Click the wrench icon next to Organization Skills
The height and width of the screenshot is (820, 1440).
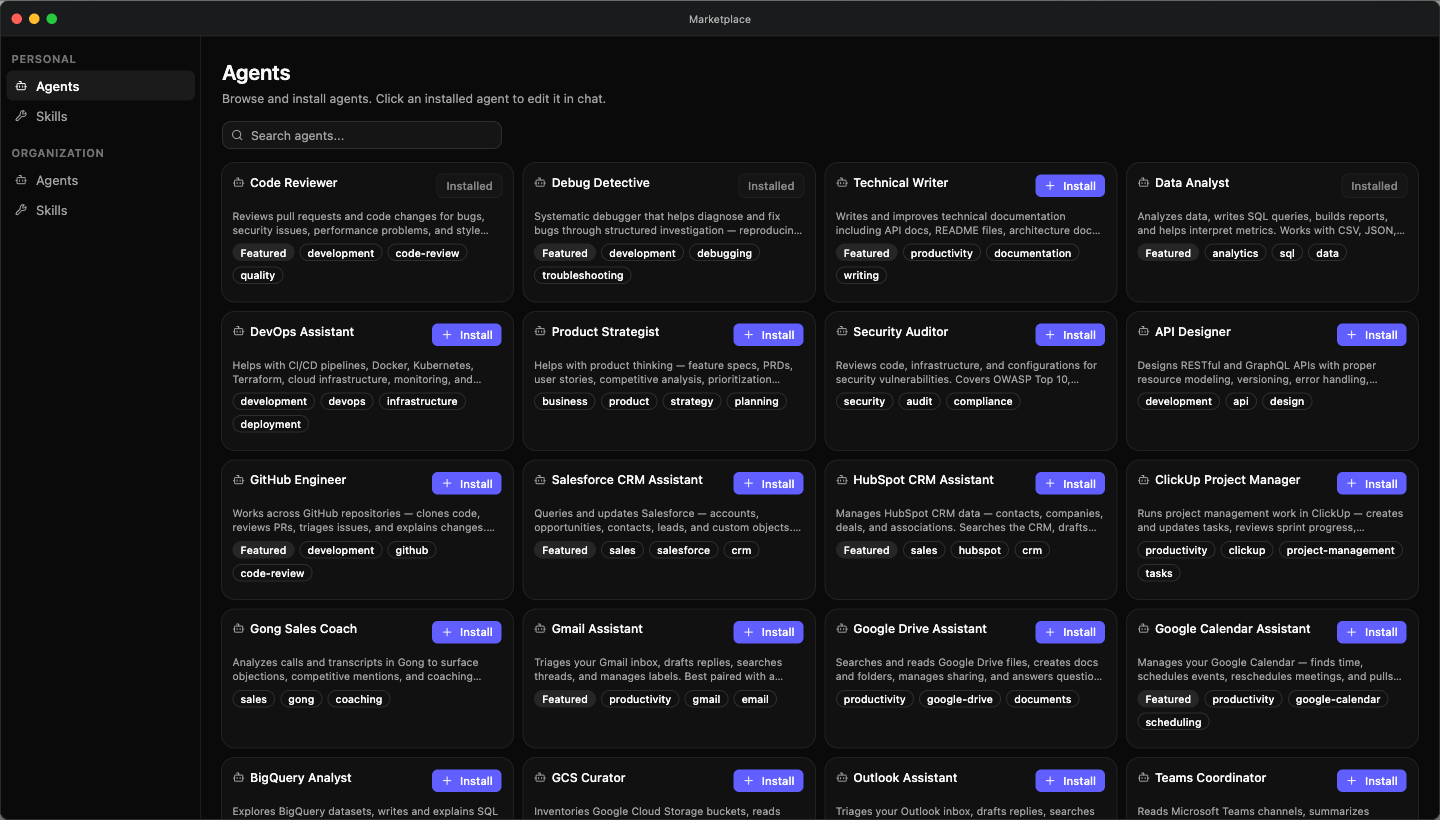click(x=21, y=210)
